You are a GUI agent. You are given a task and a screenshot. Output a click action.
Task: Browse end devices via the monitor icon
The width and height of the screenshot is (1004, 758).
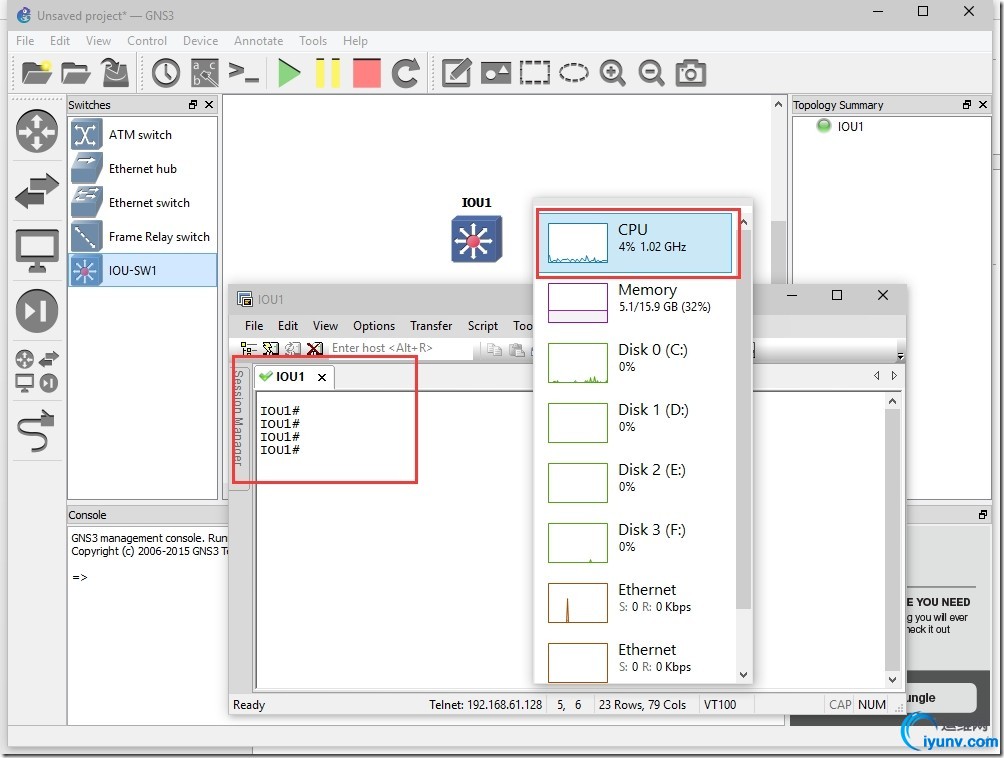pos(37,251)
